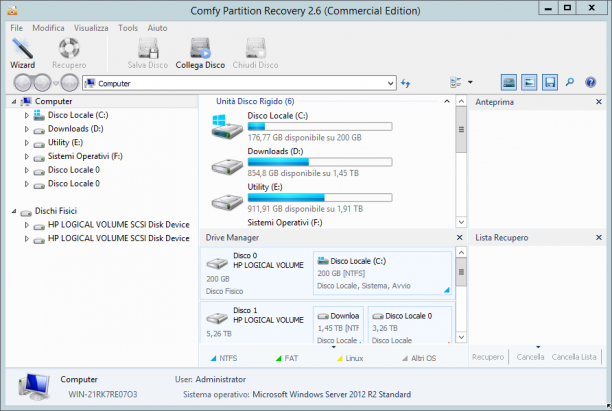612x411 pixels.
Task: Open the Tools menu
Action: click(128, 28)
